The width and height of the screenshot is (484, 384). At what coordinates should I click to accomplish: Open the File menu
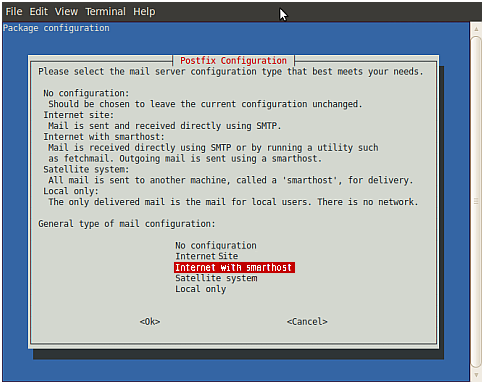pos(14,12)
